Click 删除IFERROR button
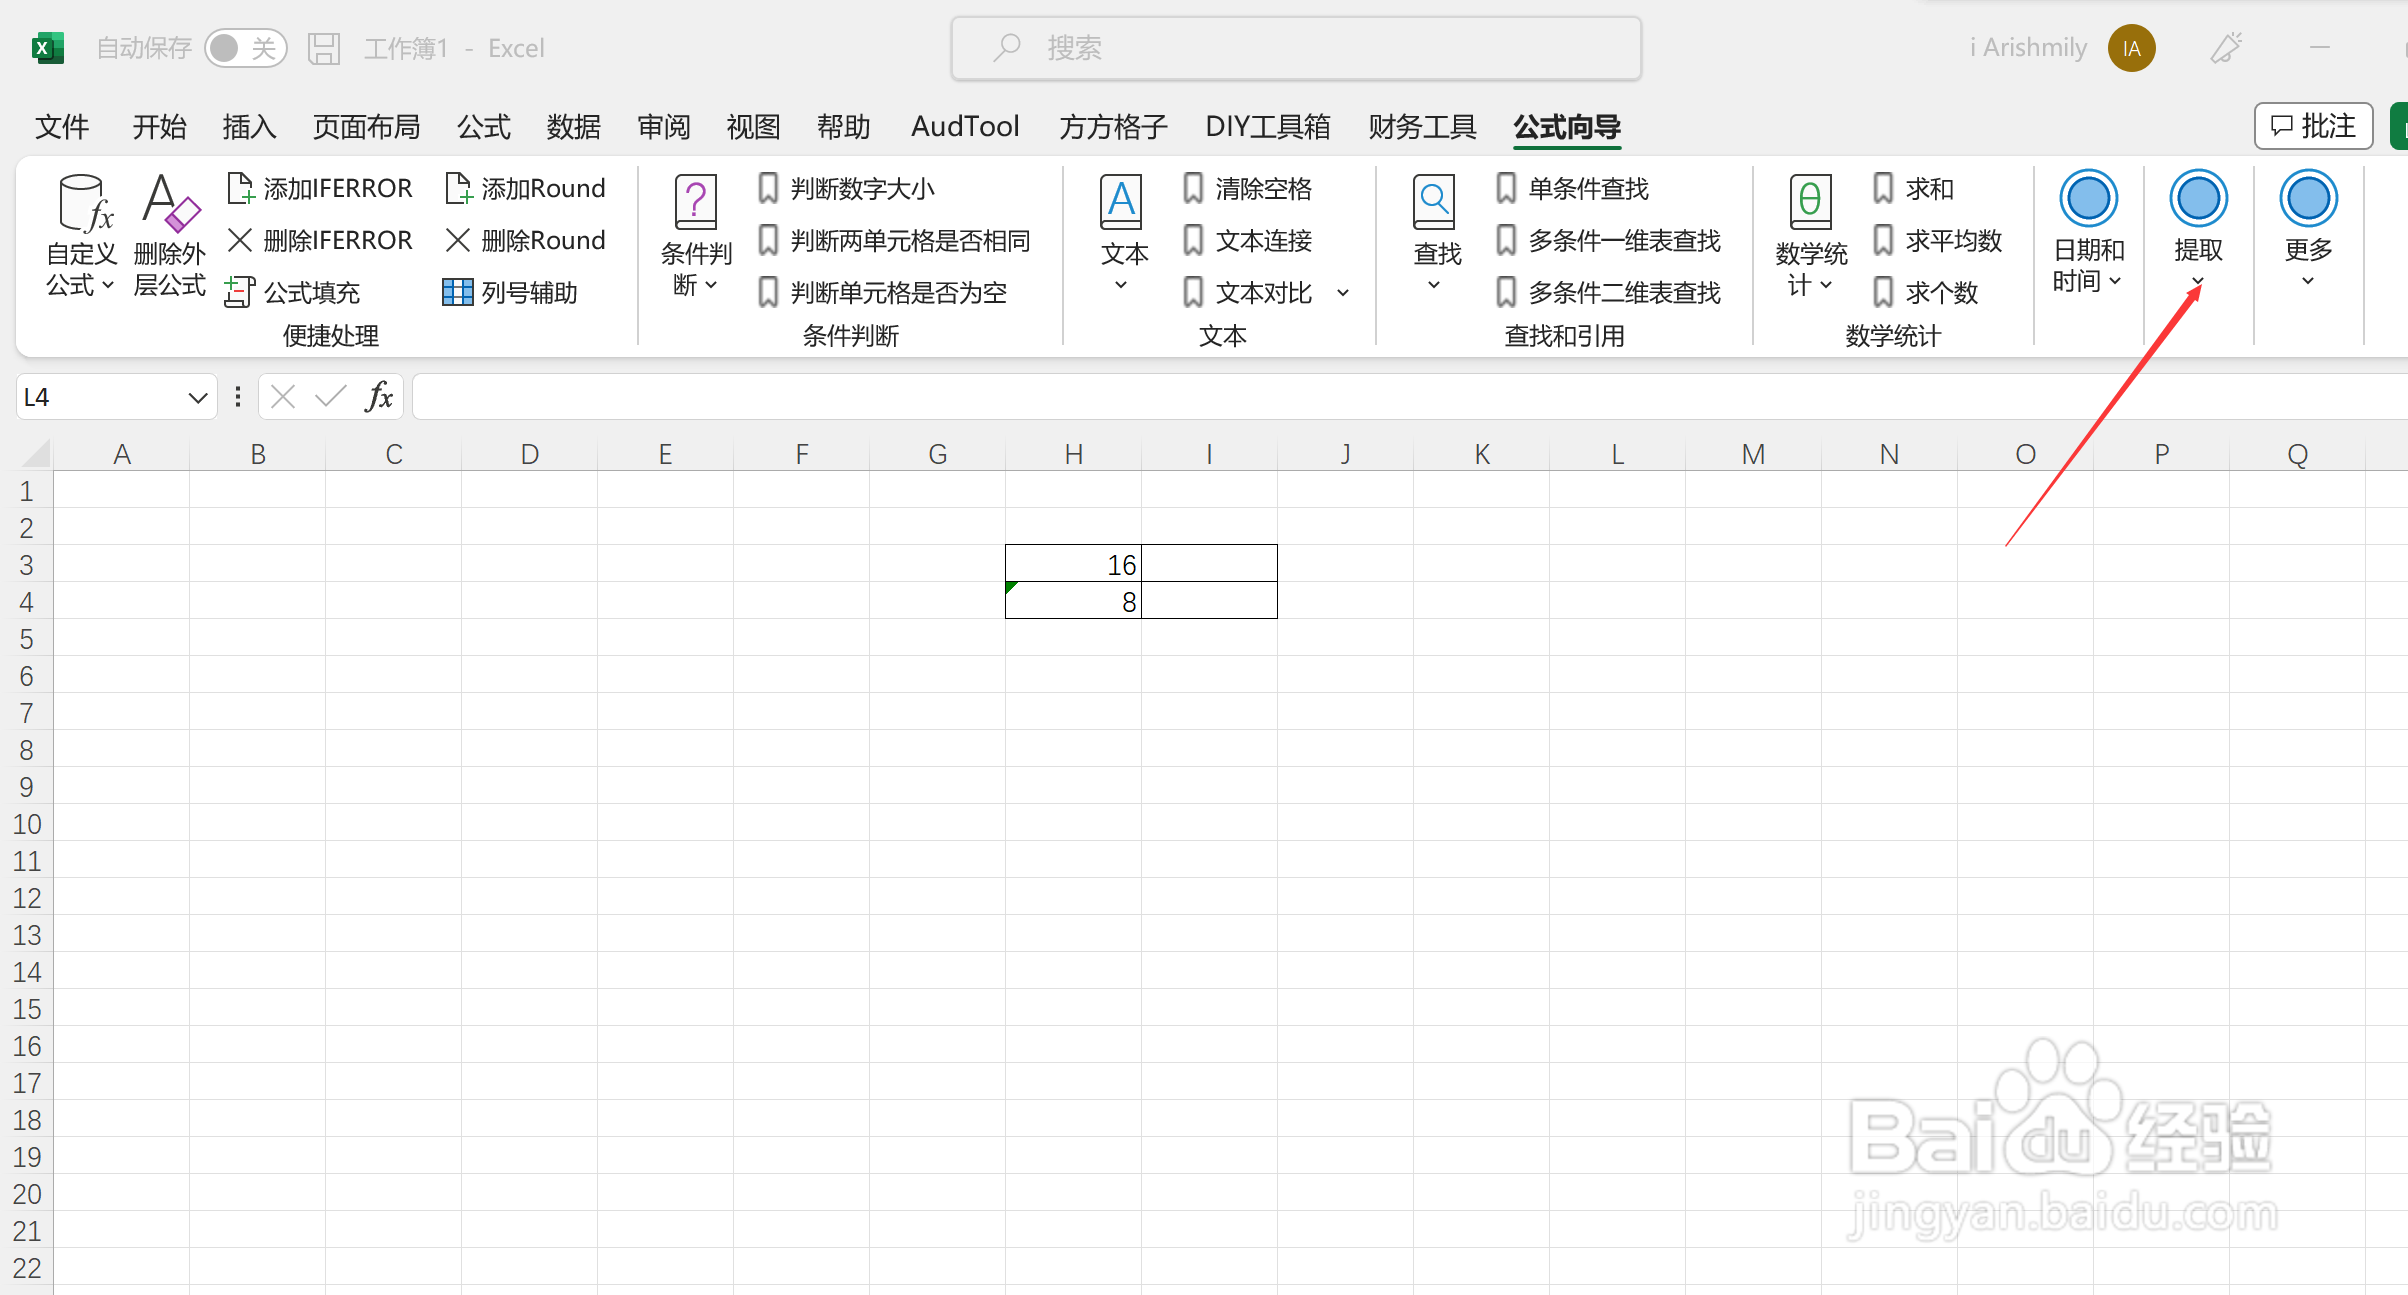Screen dimensions: 2408x1295 [320, 240]
